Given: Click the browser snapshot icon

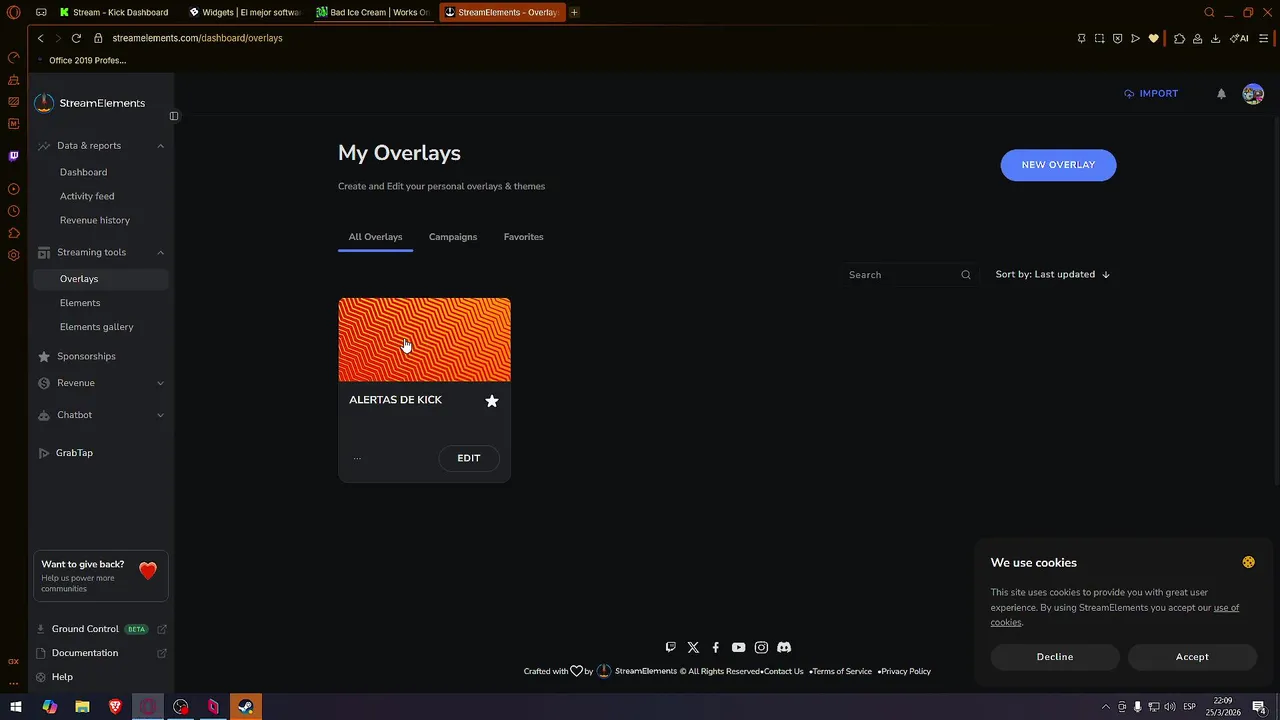Looking at the screenshot, I should pos(1099,38).
